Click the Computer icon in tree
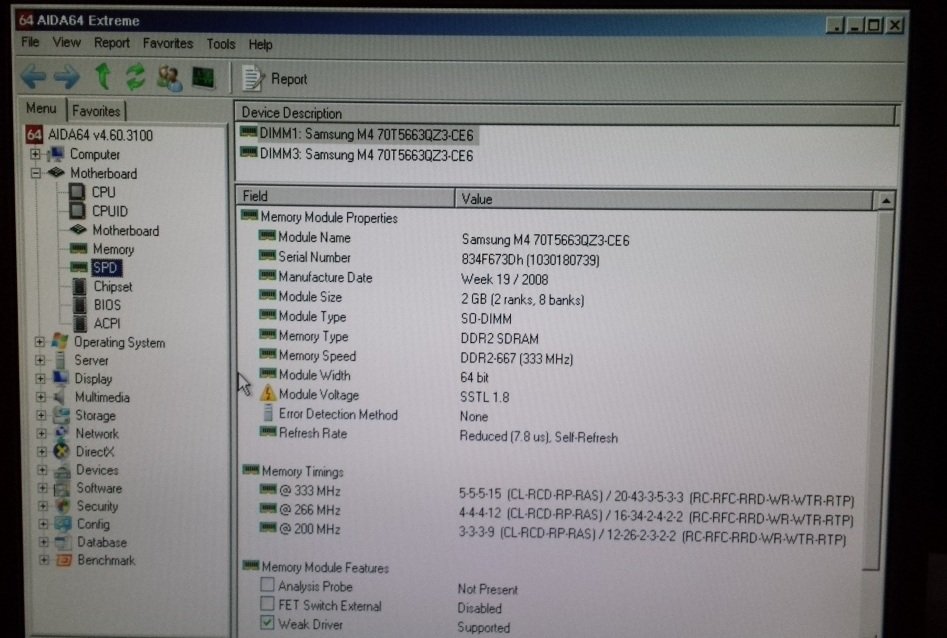This screenshot has height=638, width=947. pyautogui.click(x=56, y=155)
